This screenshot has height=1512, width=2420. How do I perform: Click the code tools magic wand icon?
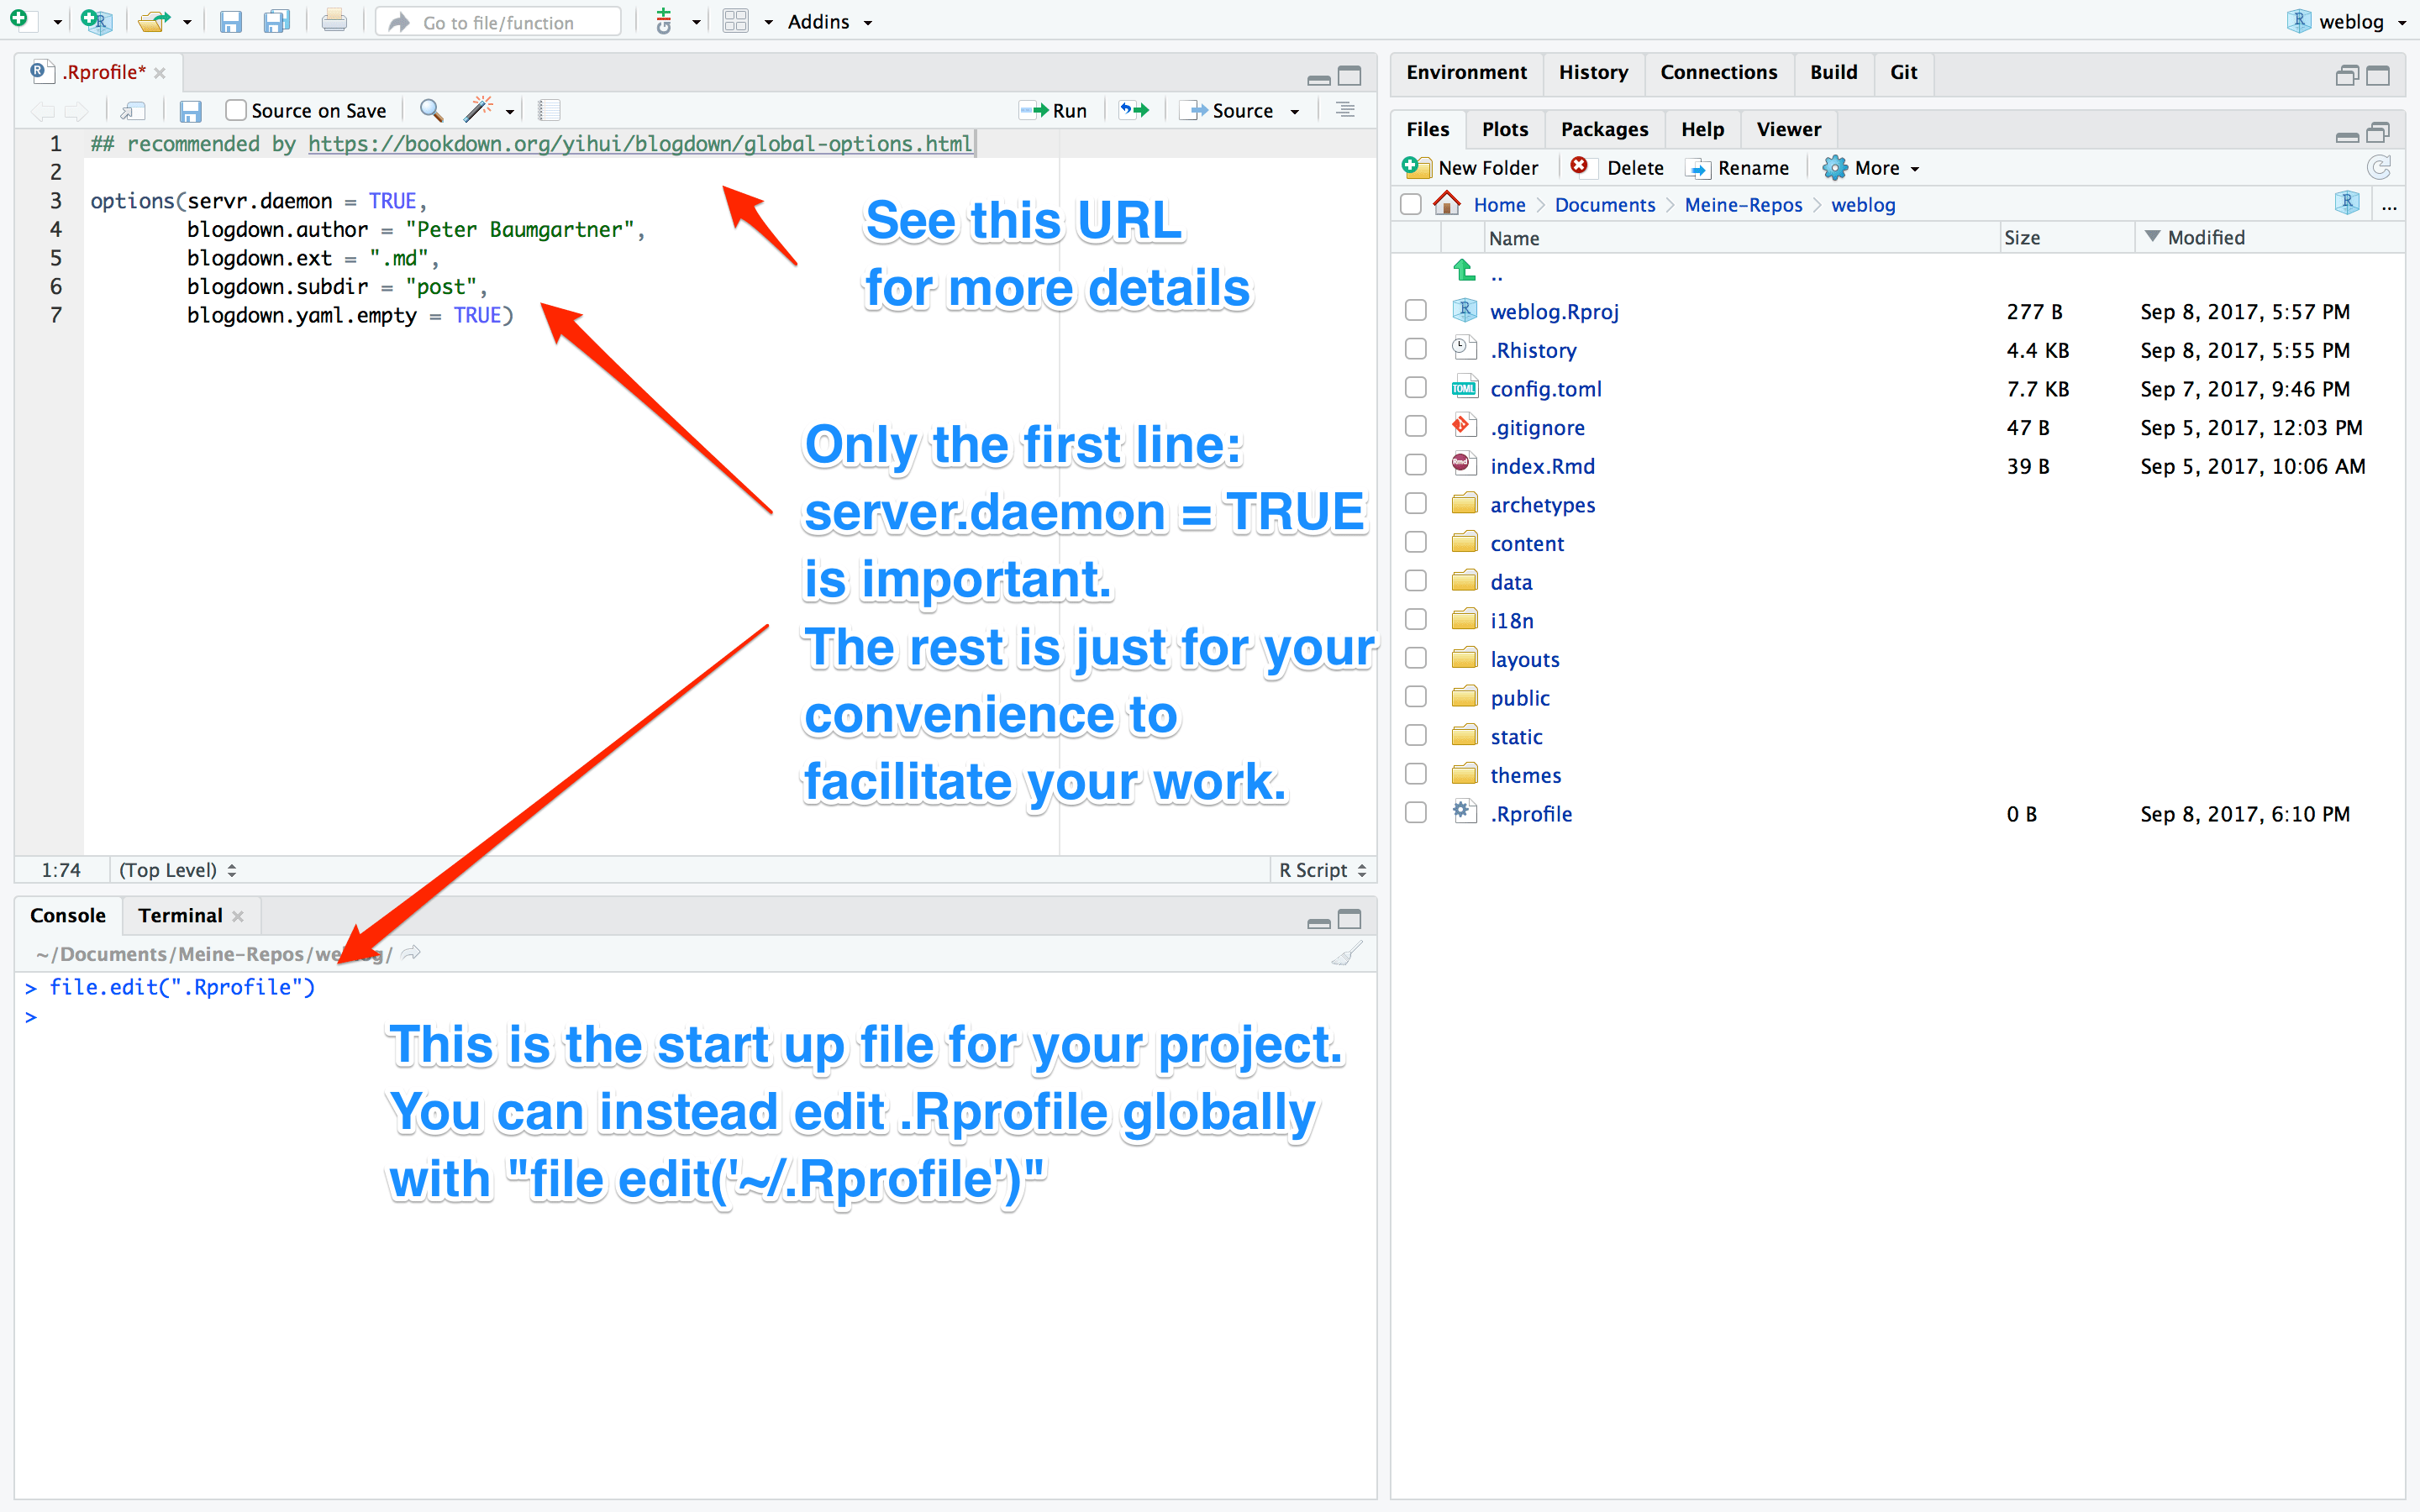point(479,110)
